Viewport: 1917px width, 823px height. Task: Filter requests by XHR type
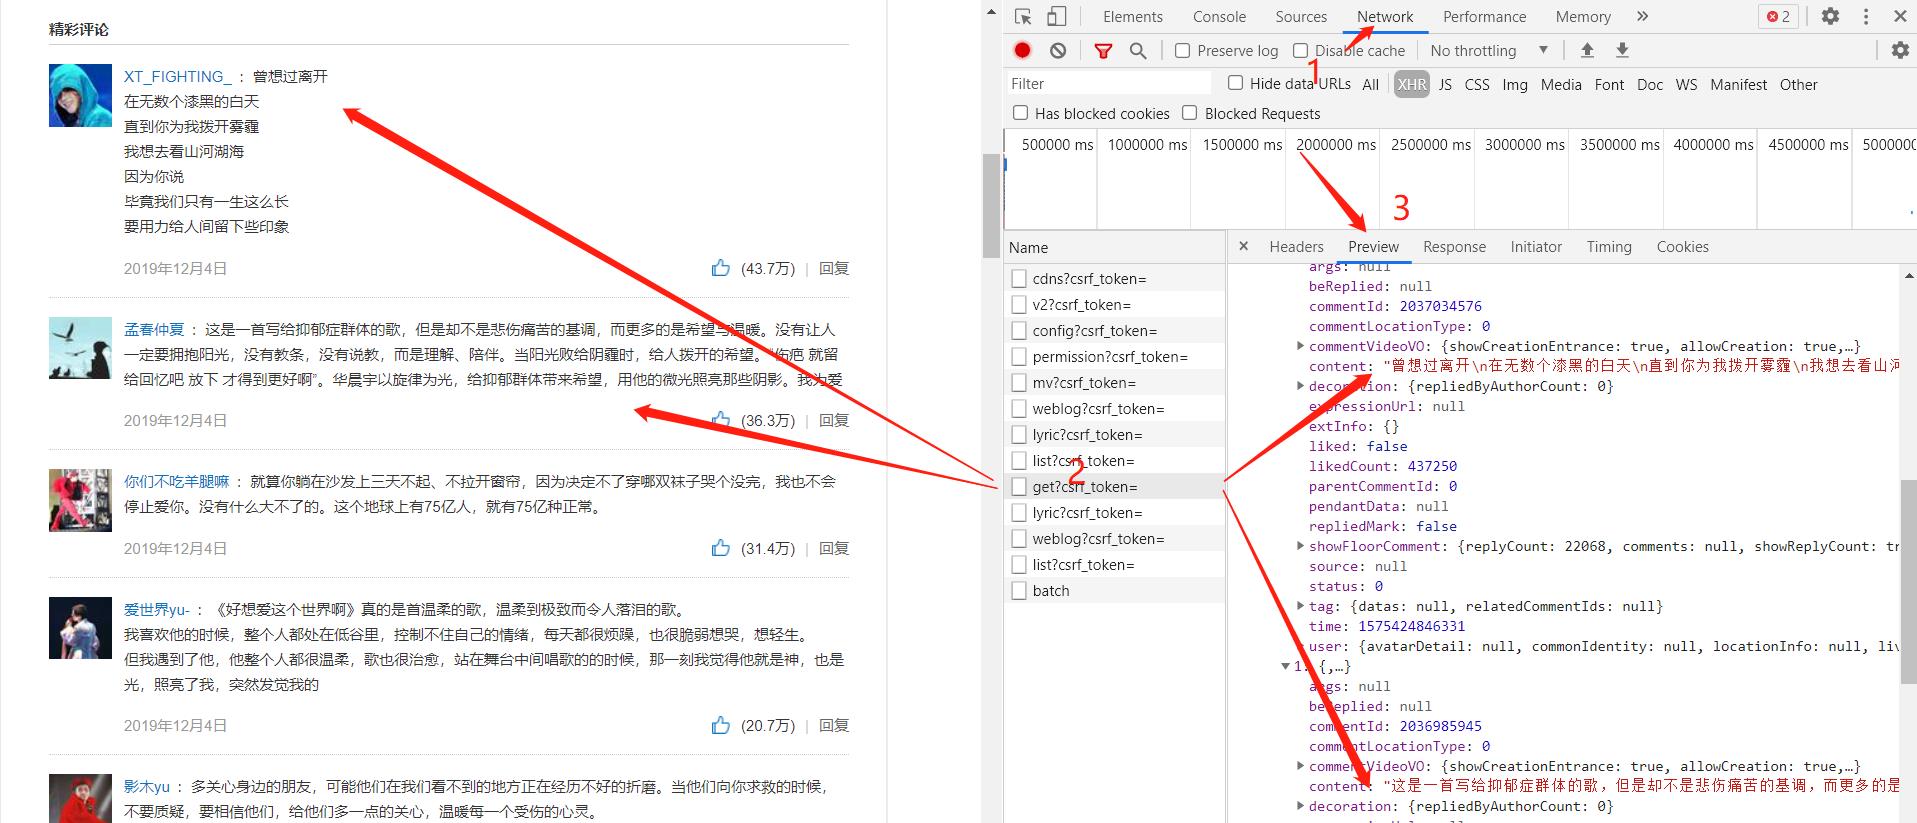click(x=1411, y=84)
